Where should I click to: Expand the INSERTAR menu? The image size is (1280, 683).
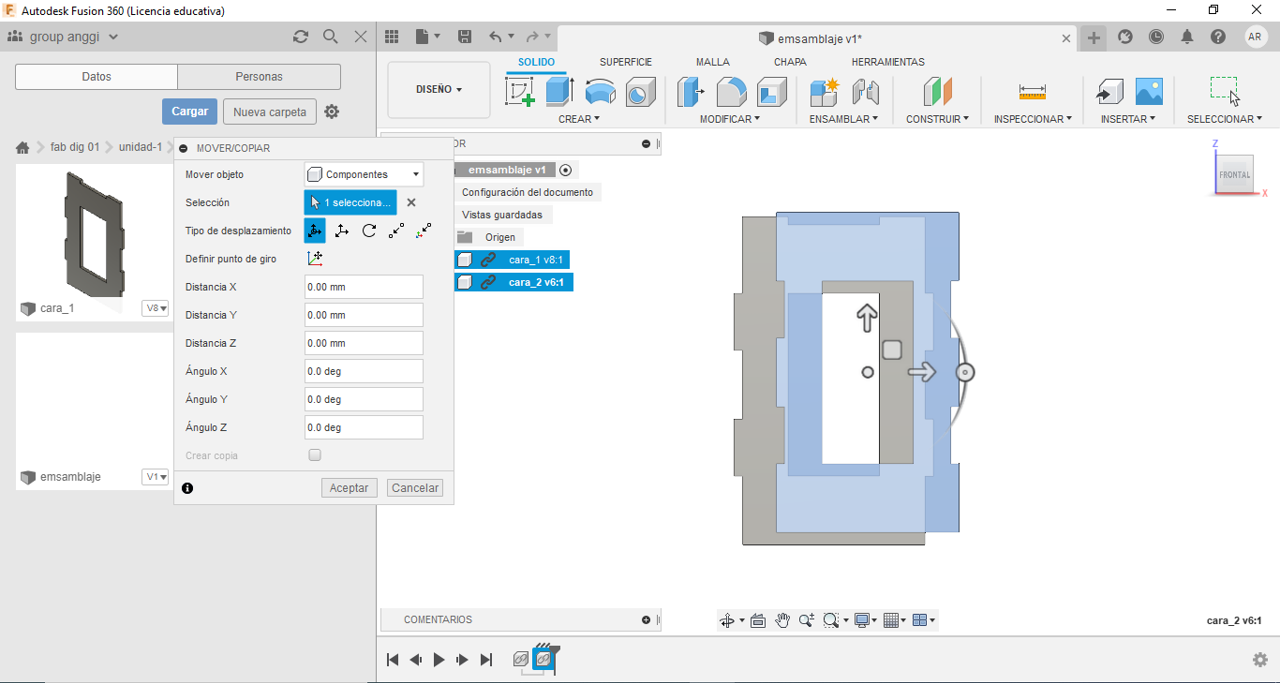[x=1128, y=119]
